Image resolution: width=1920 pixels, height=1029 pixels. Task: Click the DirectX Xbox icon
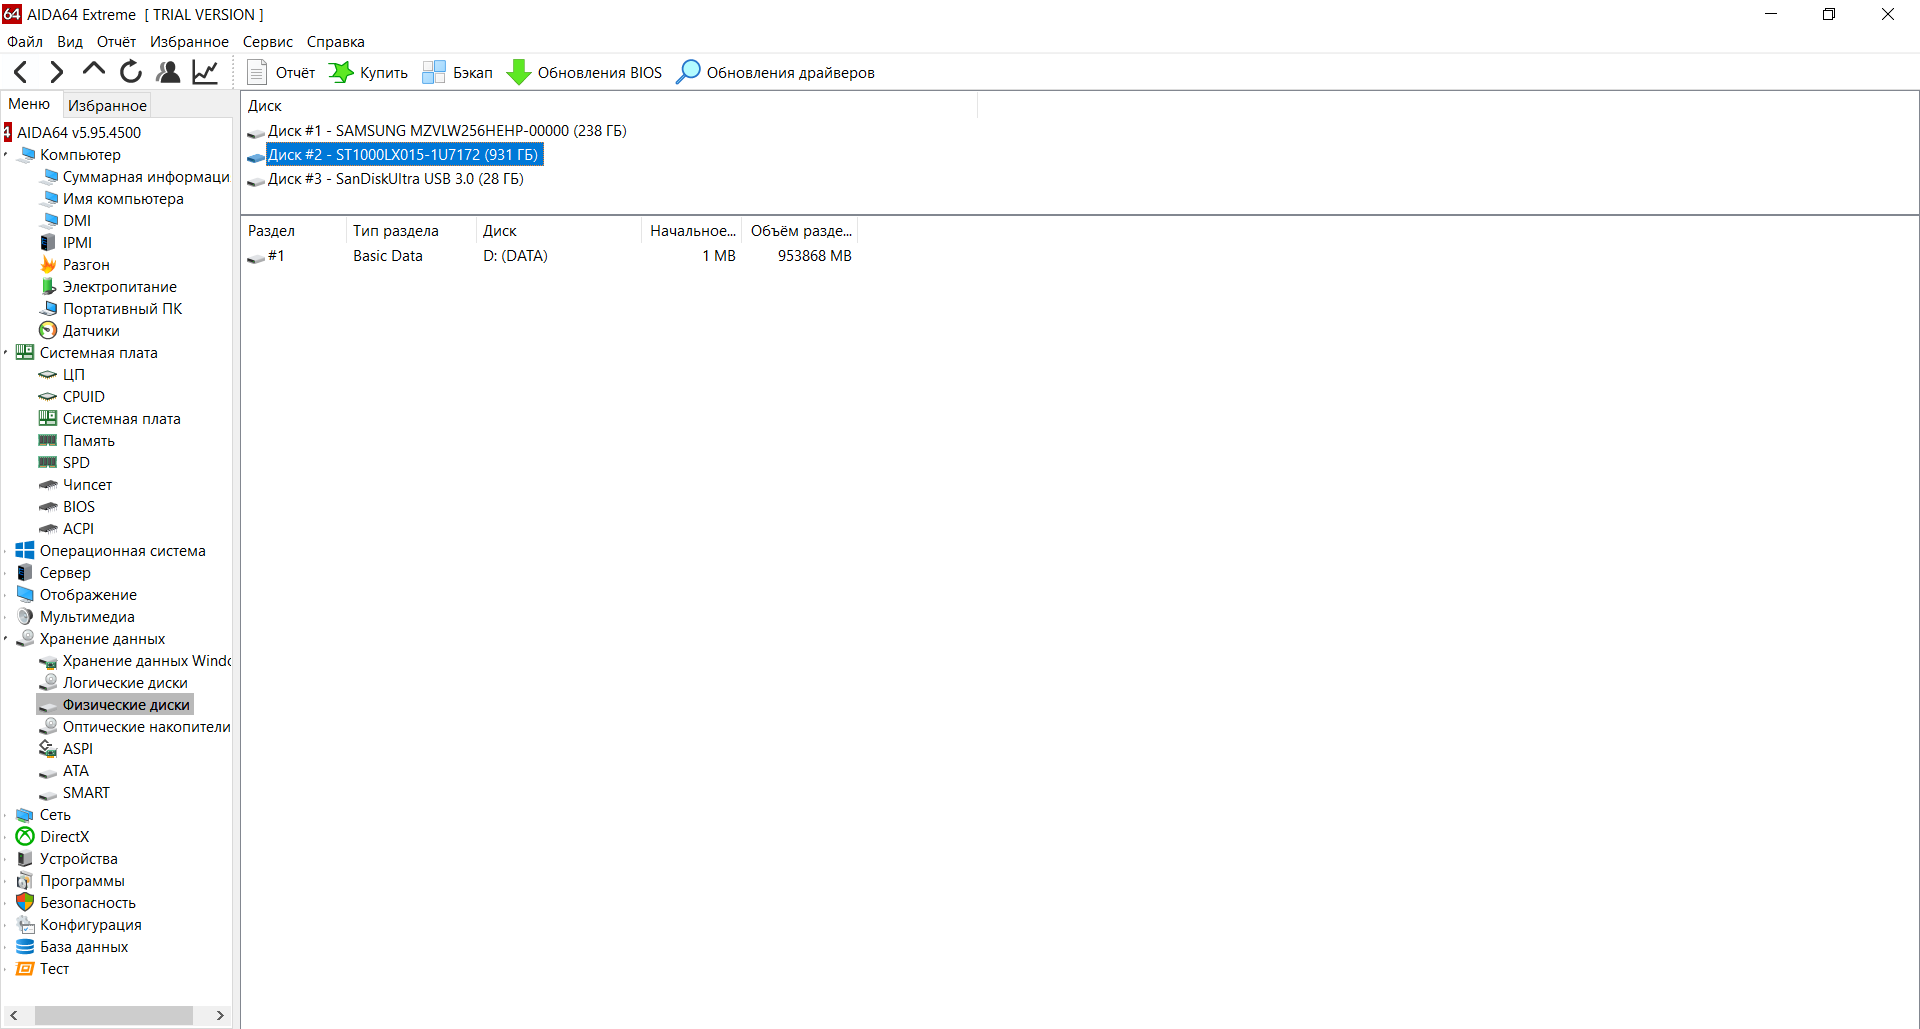pyautogui.click(x=25, y=837)
